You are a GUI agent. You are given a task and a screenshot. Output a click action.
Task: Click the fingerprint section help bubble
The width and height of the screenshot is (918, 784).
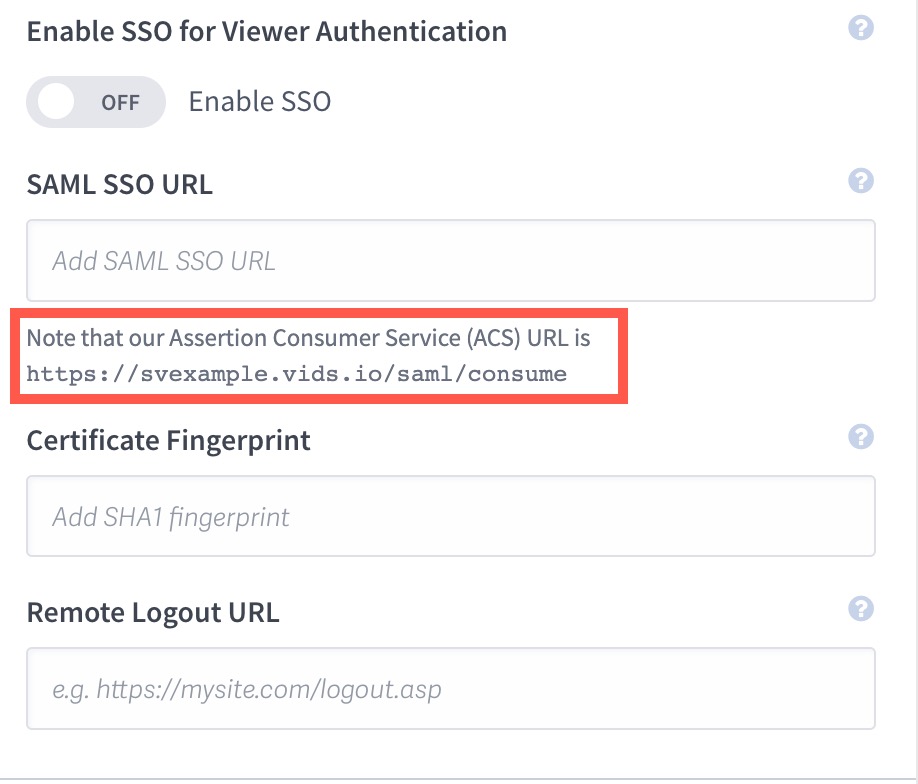pos(860,437)
